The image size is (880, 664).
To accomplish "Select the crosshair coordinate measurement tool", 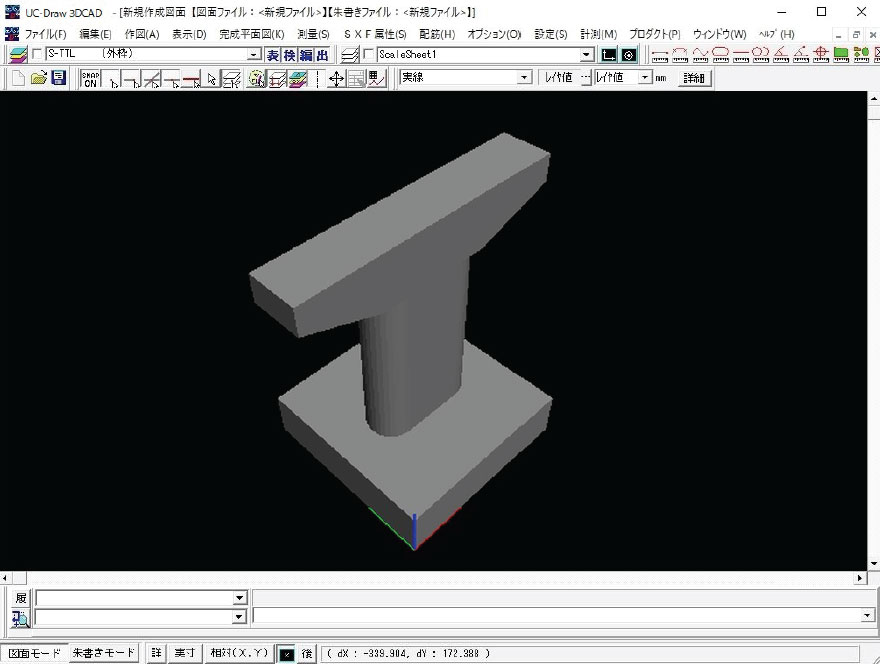I will point(821,55).
